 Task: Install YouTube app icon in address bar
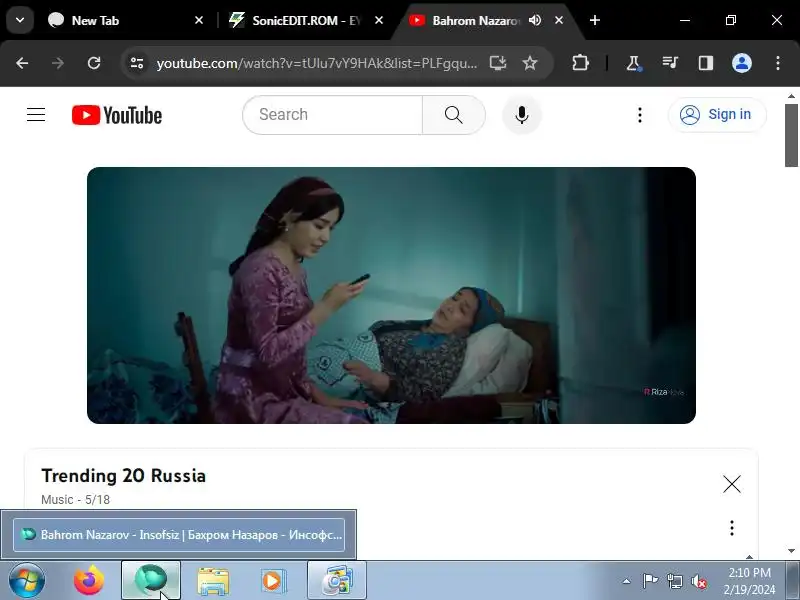pos(497,63)
